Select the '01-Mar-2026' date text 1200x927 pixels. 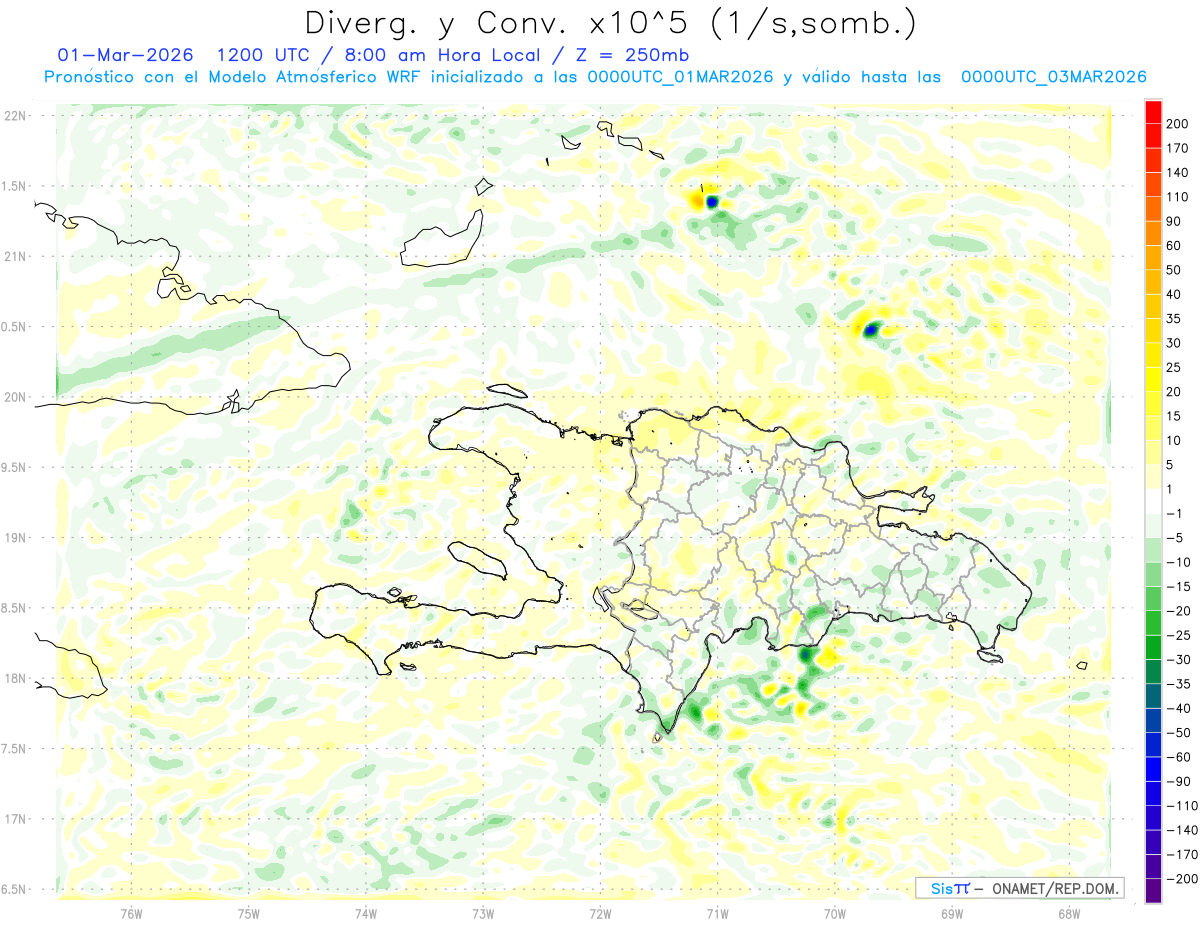tap(125, 54)
